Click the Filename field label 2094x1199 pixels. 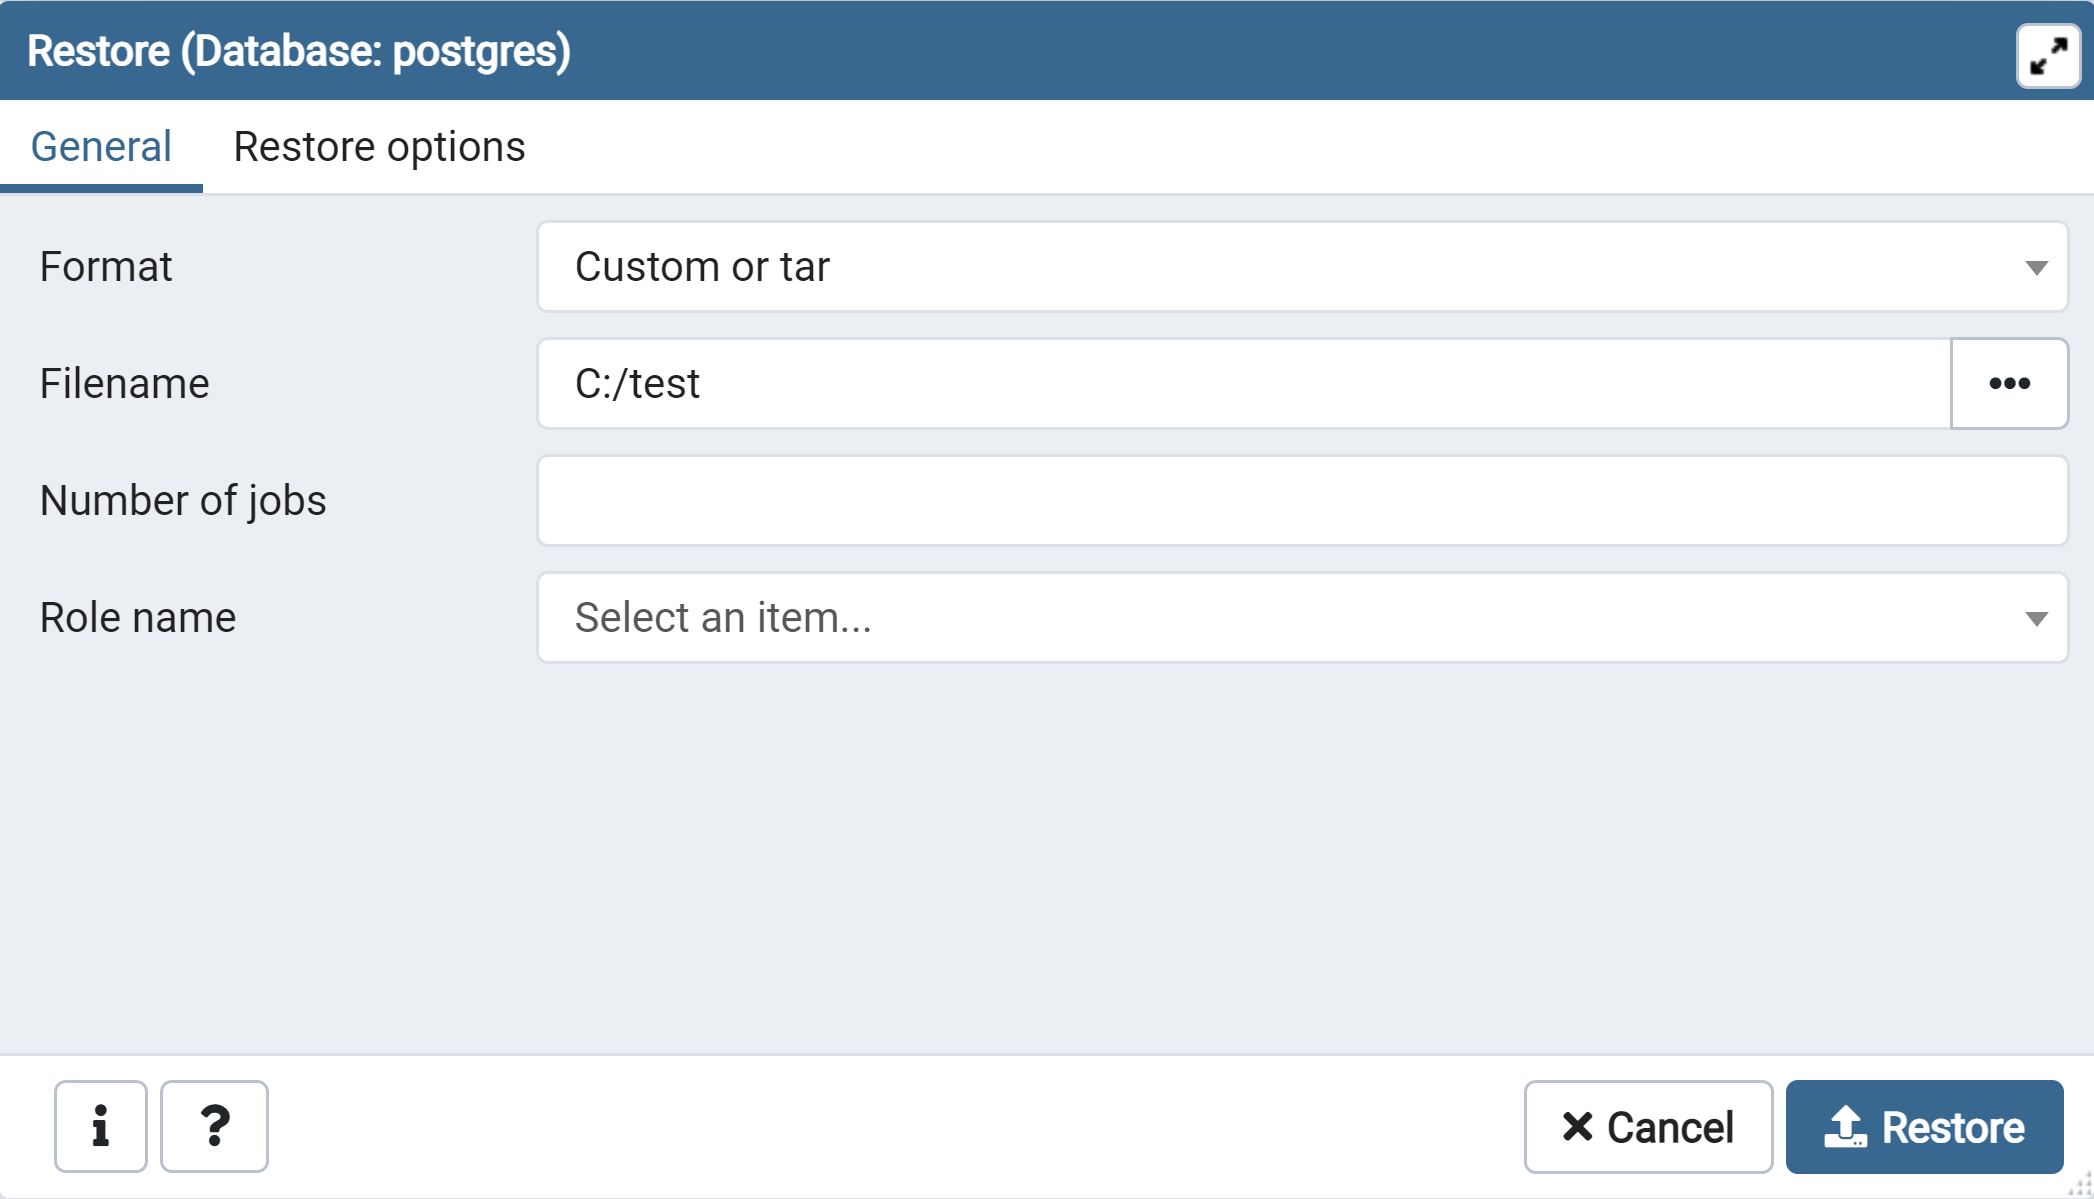click(x=125, y=384)
